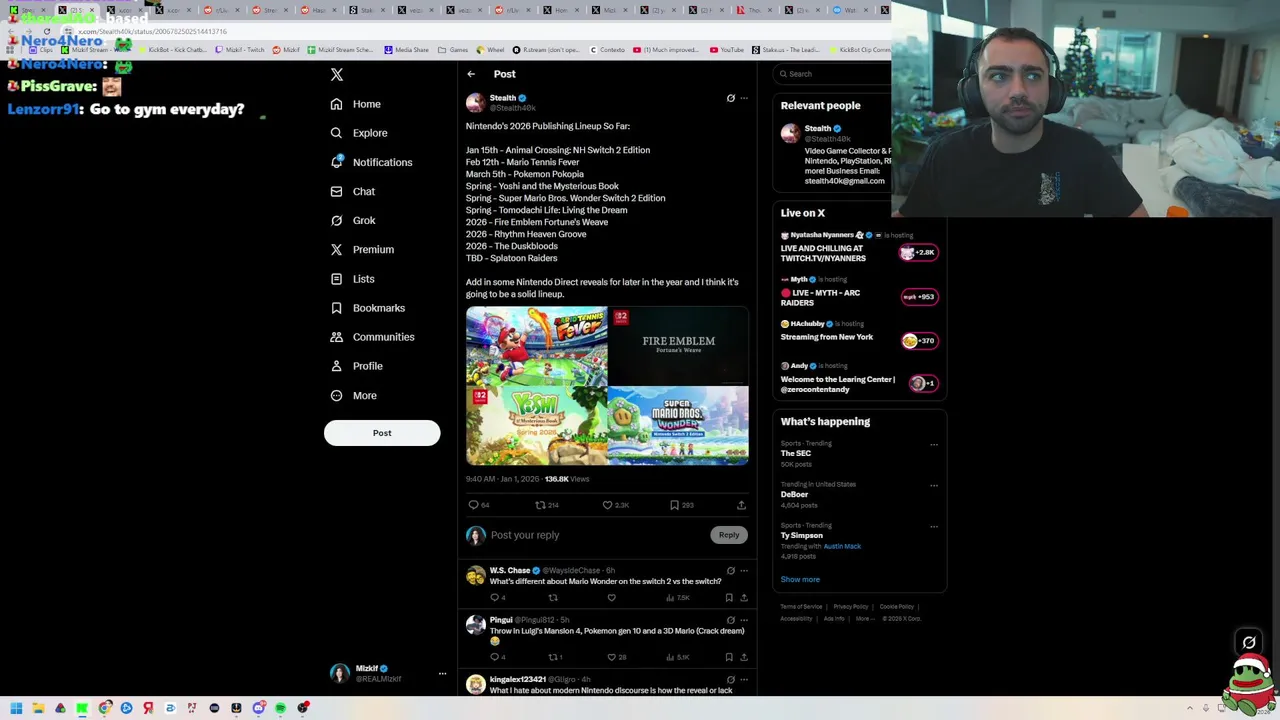The height and width of the screenshot is (720, 1280).
Task: Share Stealth's post via share icon
Action: 741,505
